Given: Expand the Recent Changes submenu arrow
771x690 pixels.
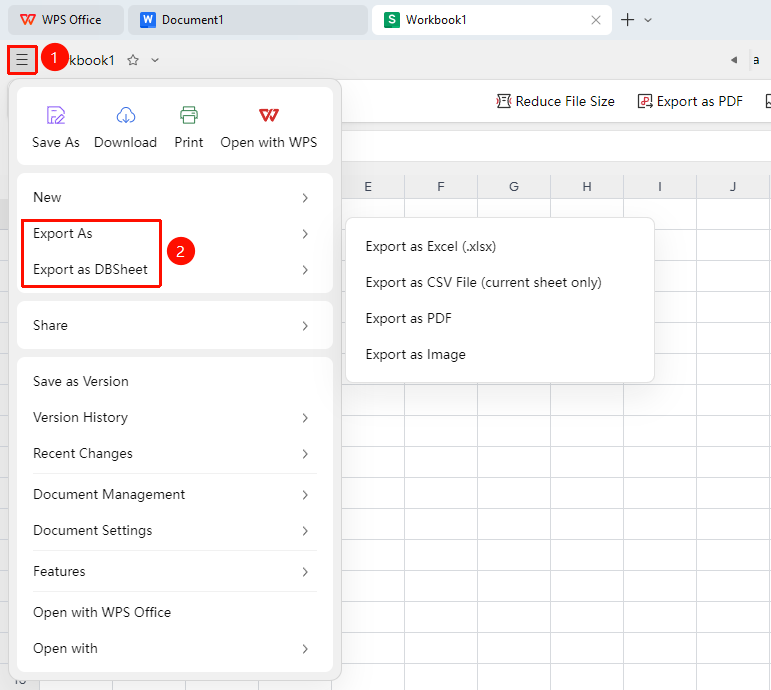Looking at the screenshot, I should click(305, 453).
